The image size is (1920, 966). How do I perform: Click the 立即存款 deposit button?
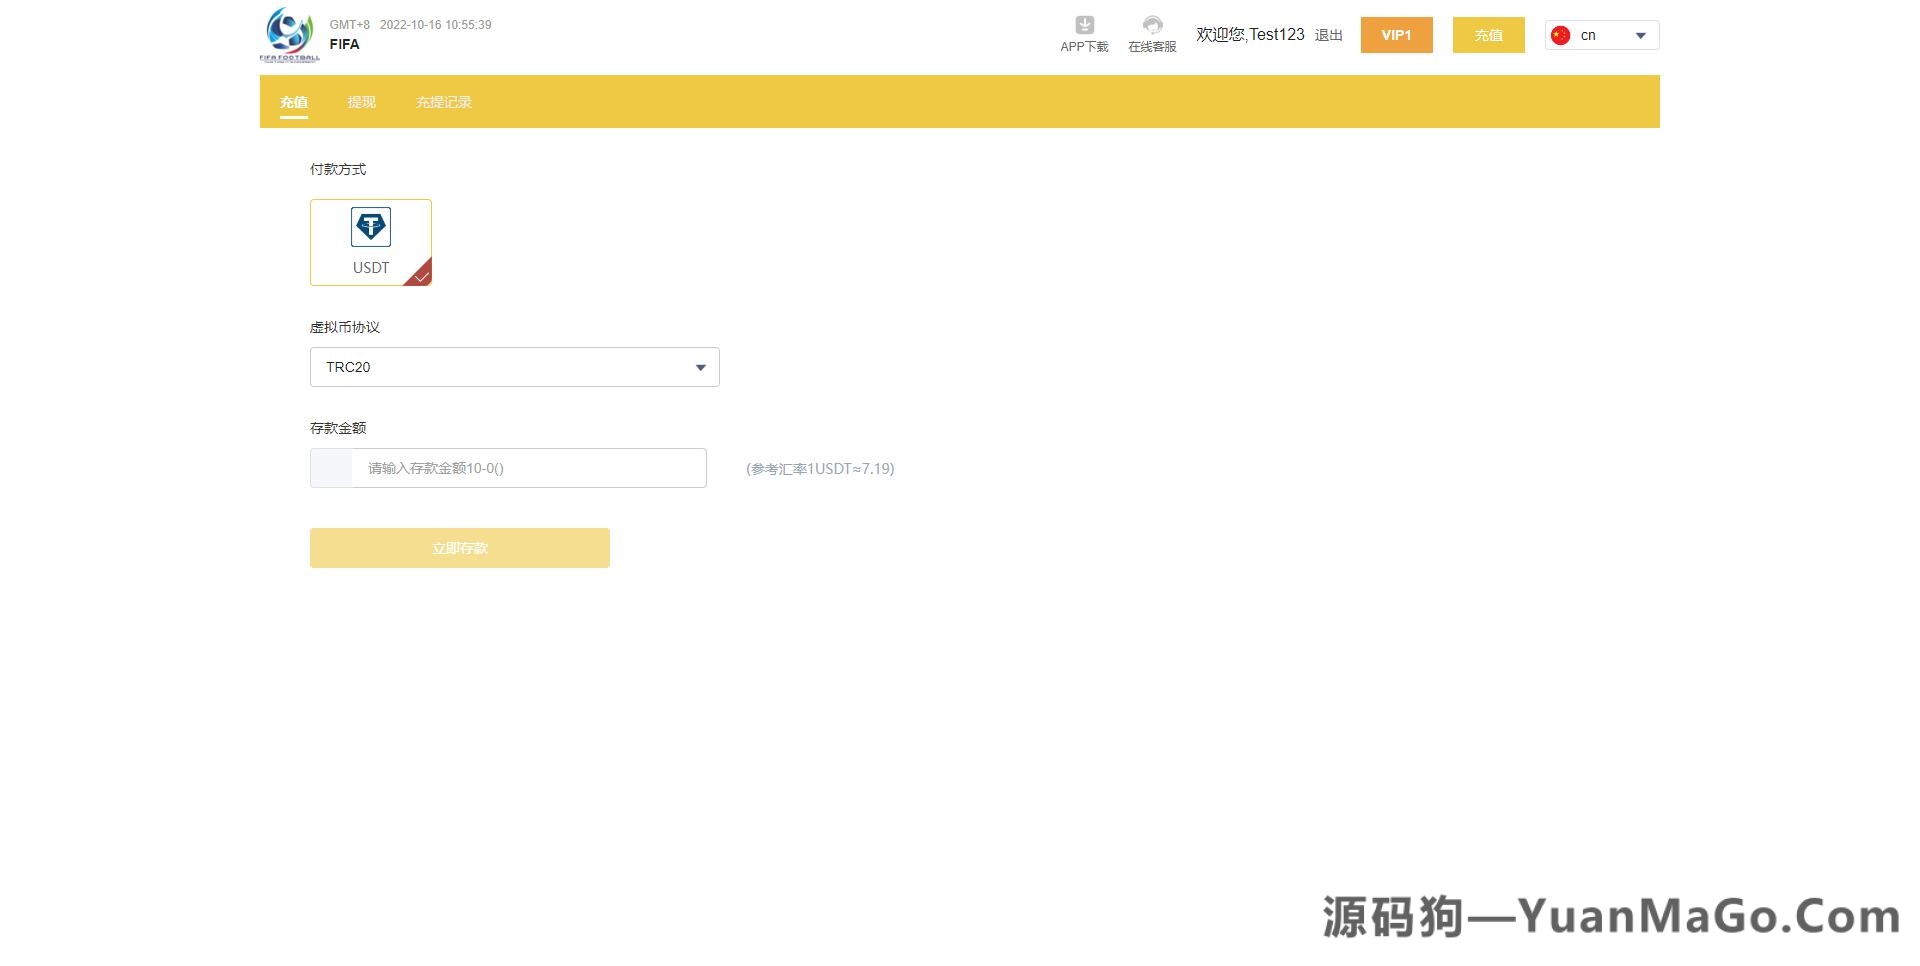pyautogui.click(x=459, y=547)
